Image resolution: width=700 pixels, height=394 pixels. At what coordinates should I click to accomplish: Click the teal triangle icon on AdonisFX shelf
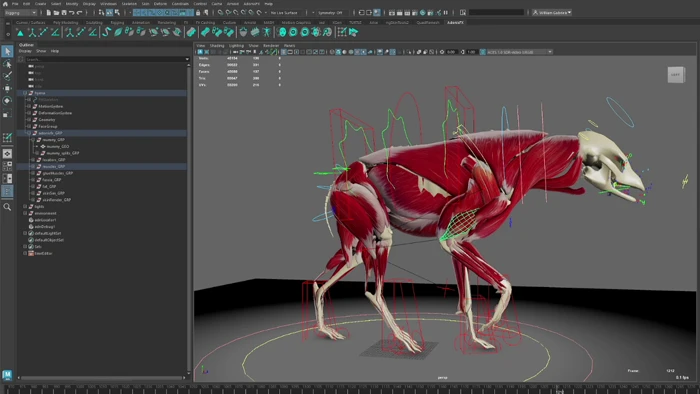point(20,32)
